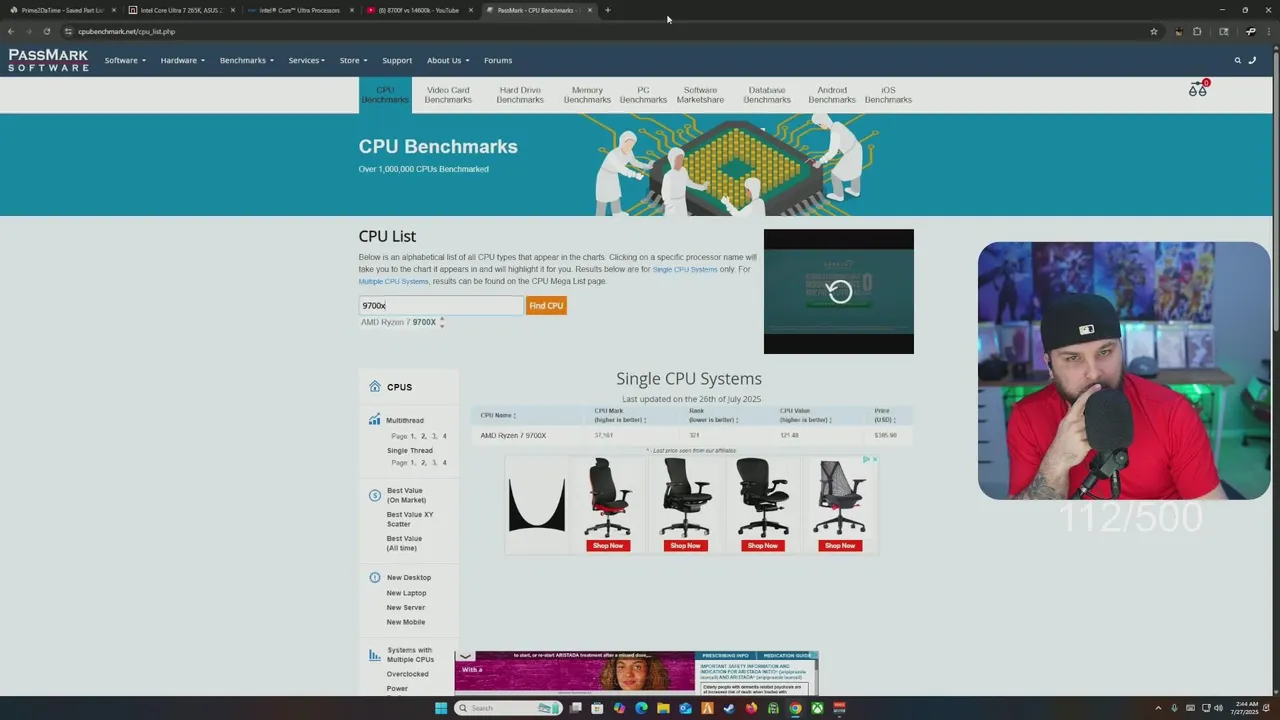The height and width of the screenshot is (720, 1280).
Task: Sort table by Rank column
Action: tap(712, 415)
